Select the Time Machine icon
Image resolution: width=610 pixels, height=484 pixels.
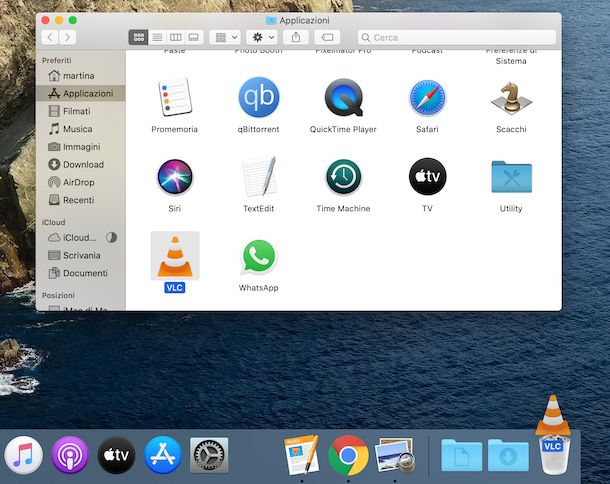click(343, 176)
